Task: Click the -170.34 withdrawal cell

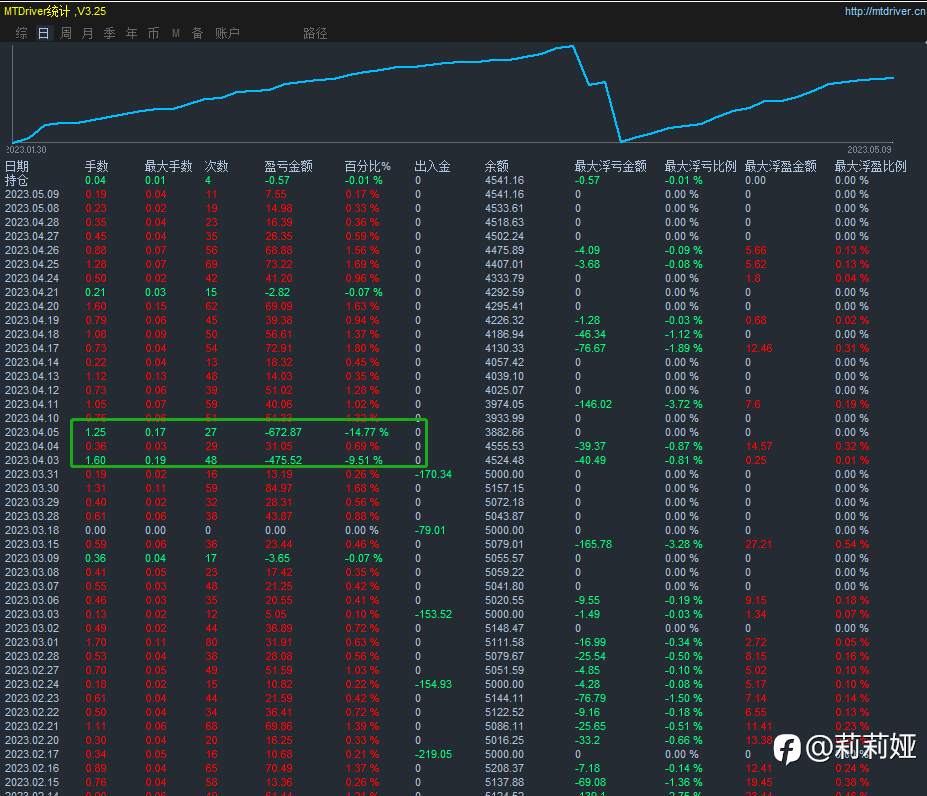Action: coord(433,474)
